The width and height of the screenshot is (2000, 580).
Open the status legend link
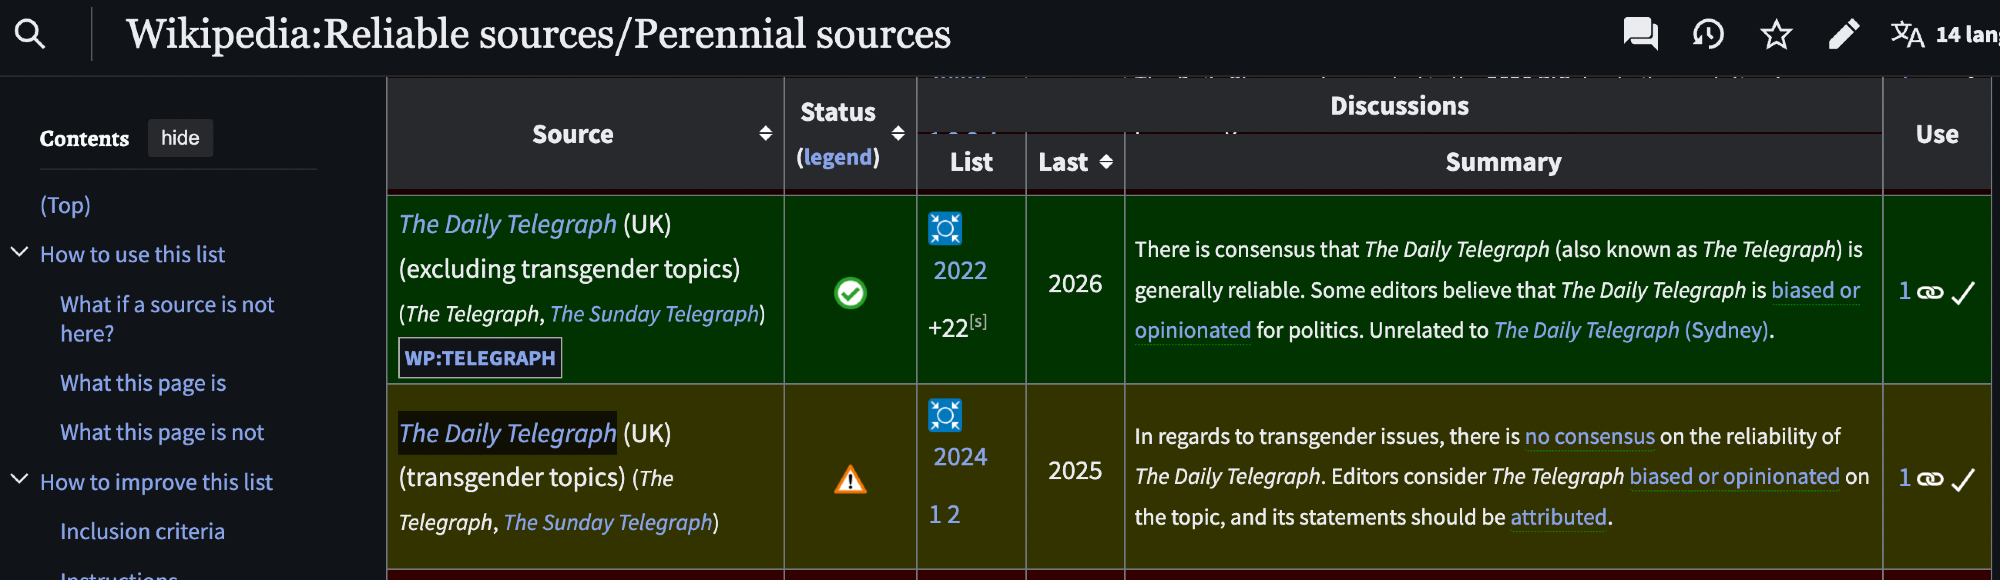[838, 158]
